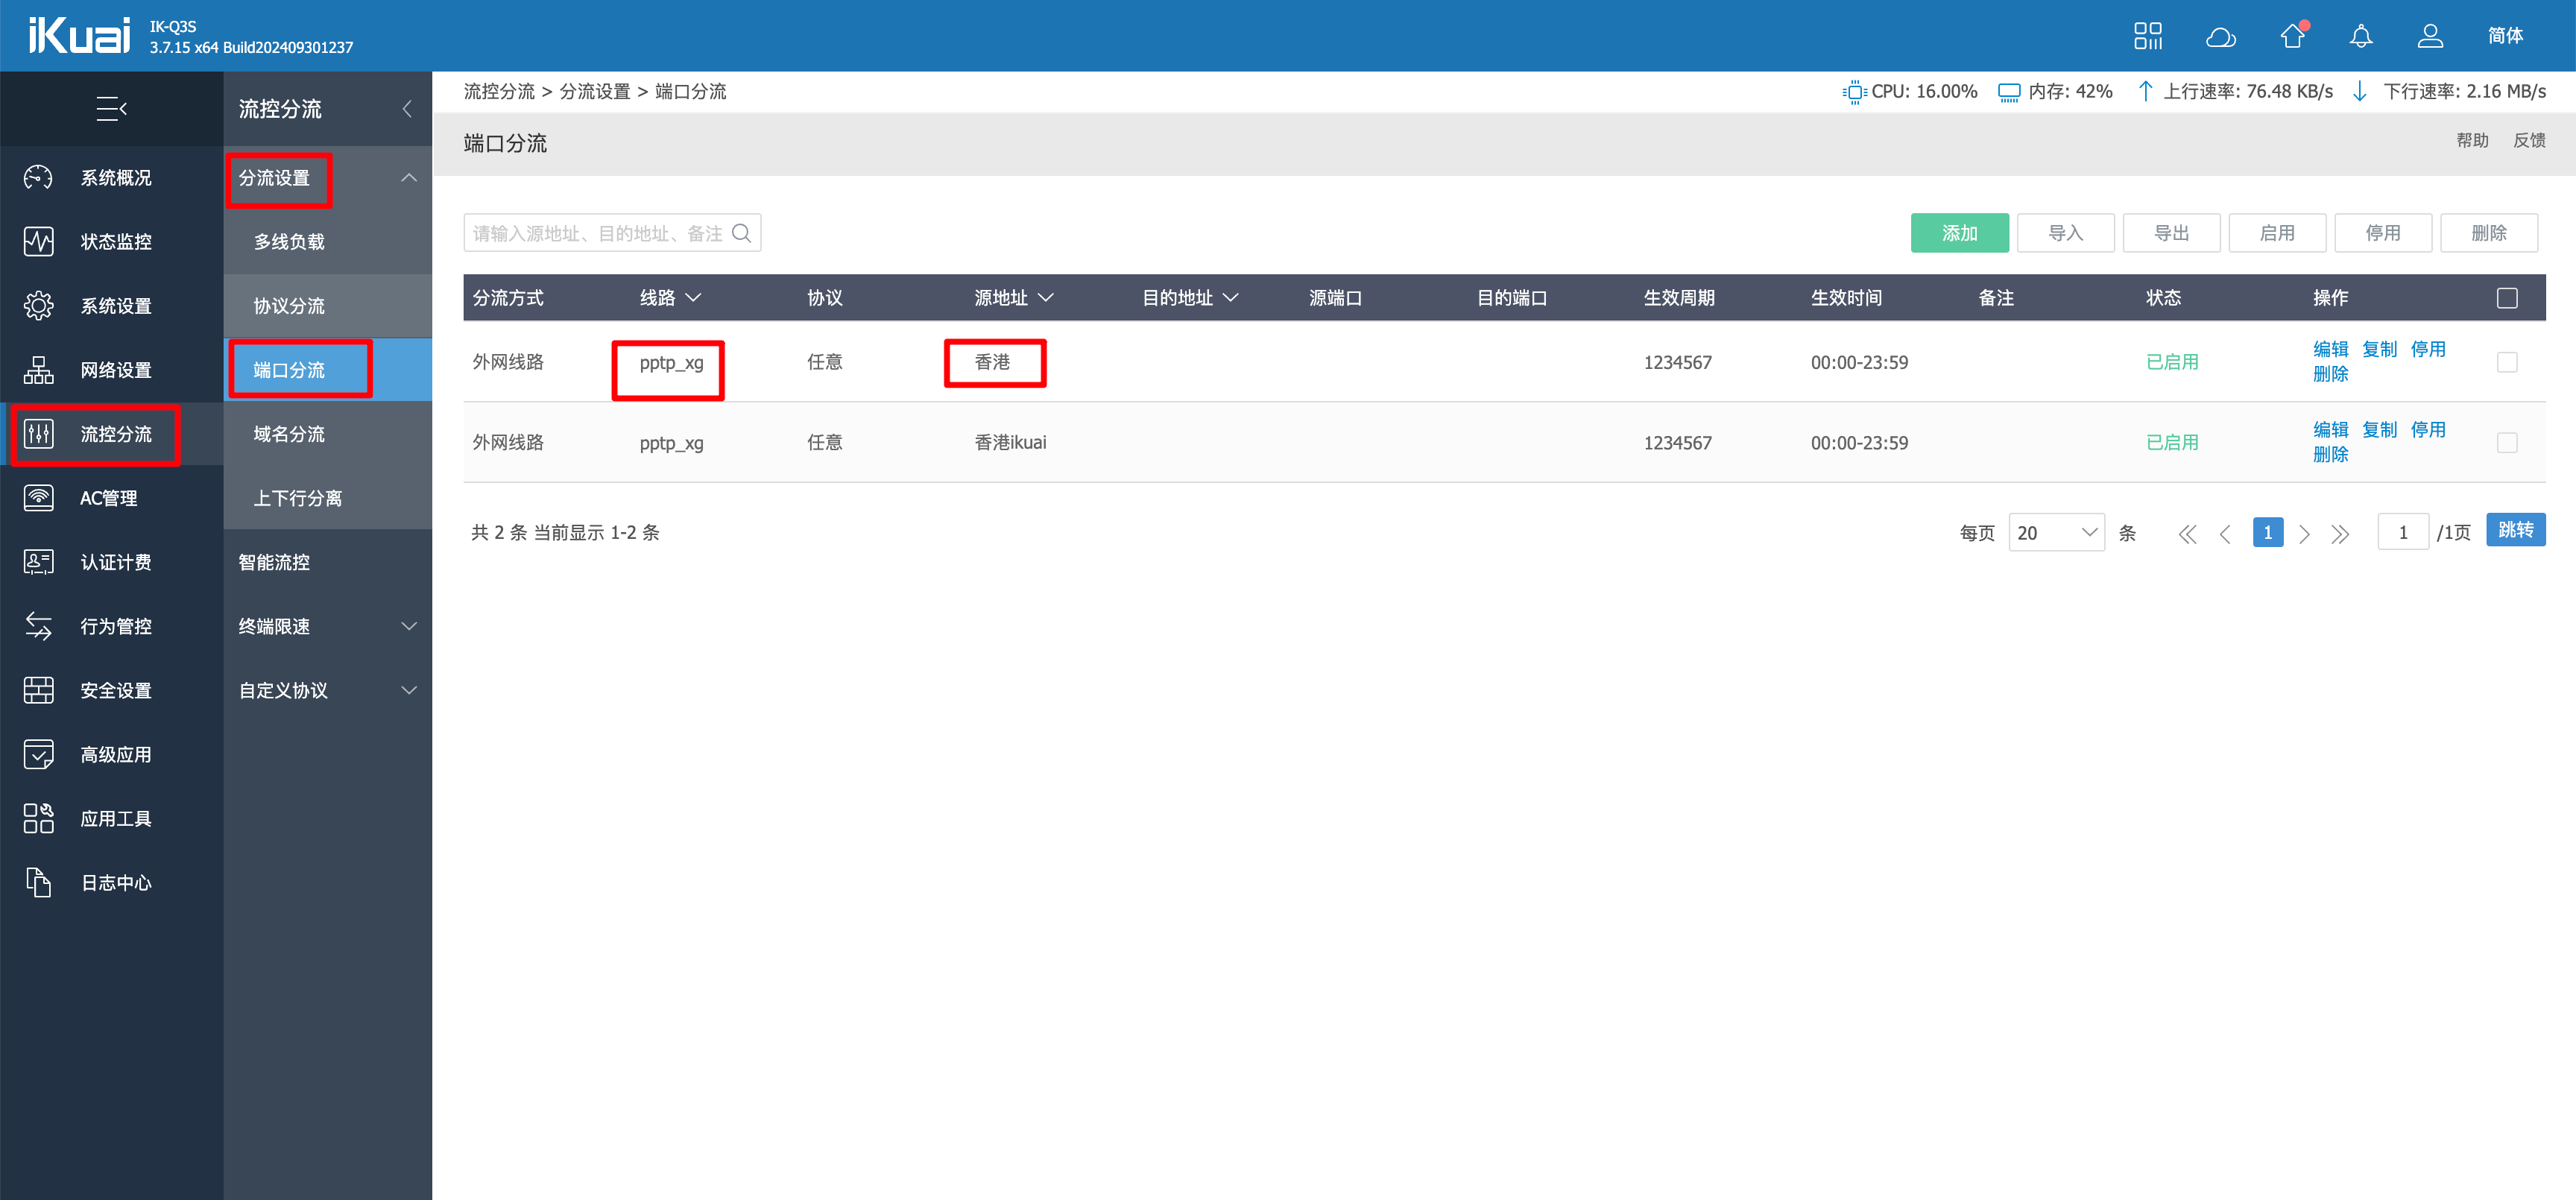
Task: Click the user account icon
Action: click(x=2430, y=36)
